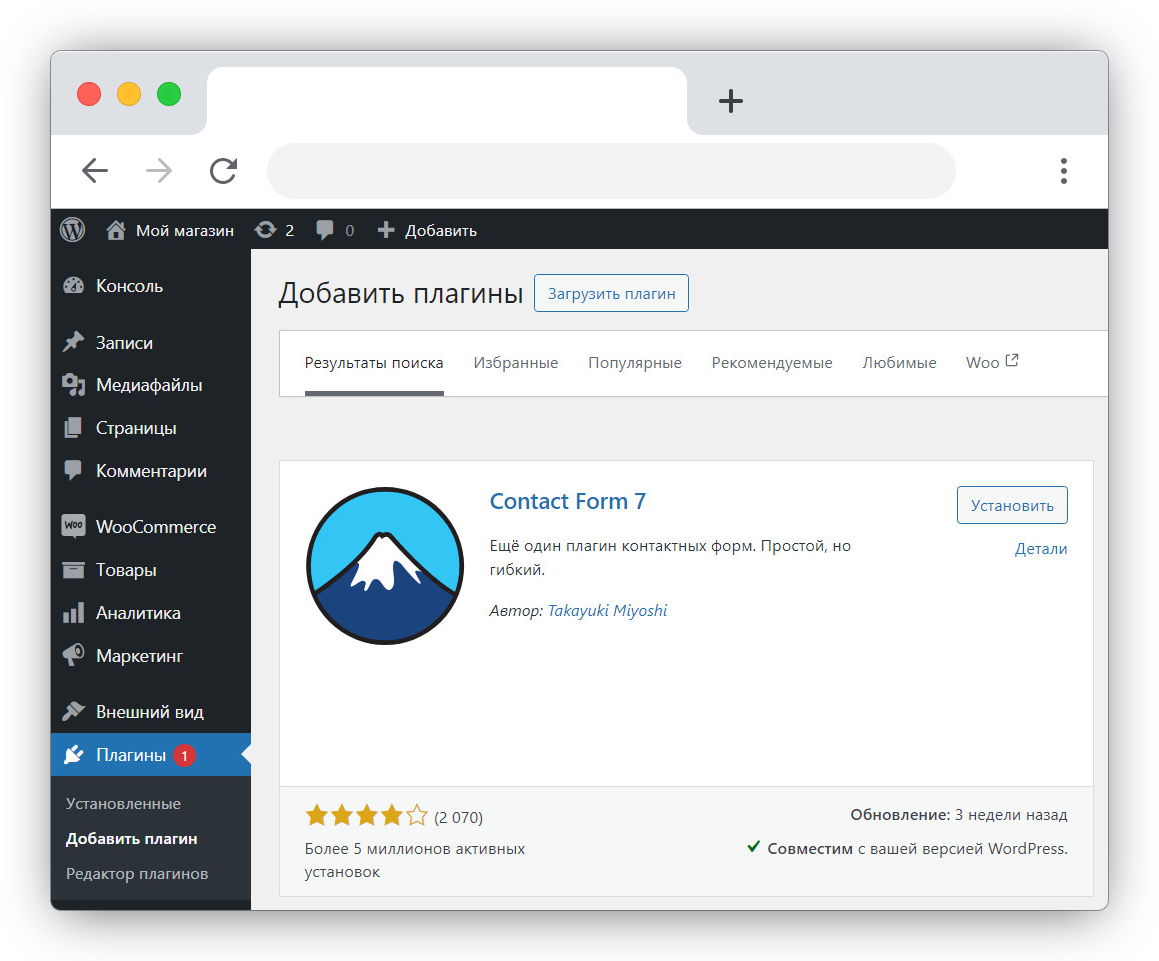Viewport: 1159px width, 961px height.
Task: Click the updates count 2 in admin bar
Action: point(290,231)
